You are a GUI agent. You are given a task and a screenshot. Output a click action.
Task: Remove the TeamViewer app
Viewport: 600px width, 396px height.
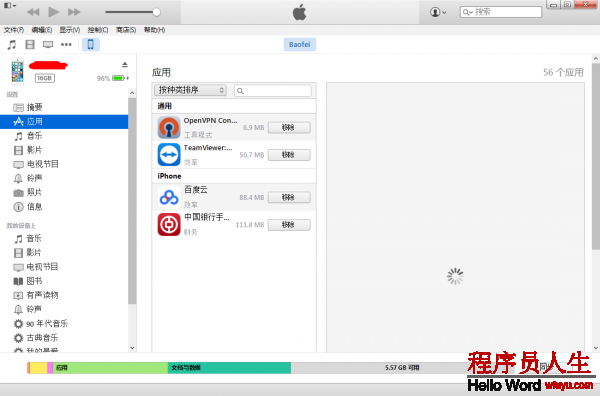pos(289,155)
